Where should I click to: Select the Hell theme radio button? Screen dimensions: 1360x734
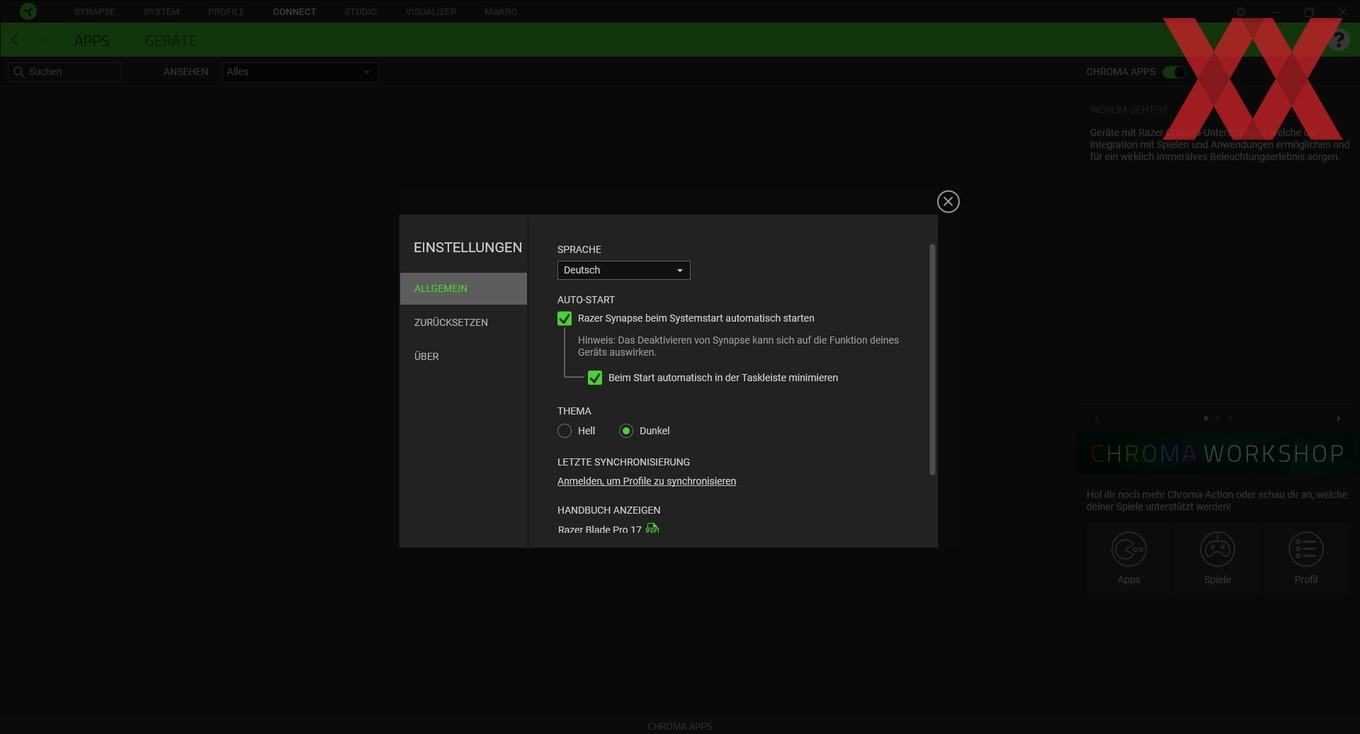[565, 431]
